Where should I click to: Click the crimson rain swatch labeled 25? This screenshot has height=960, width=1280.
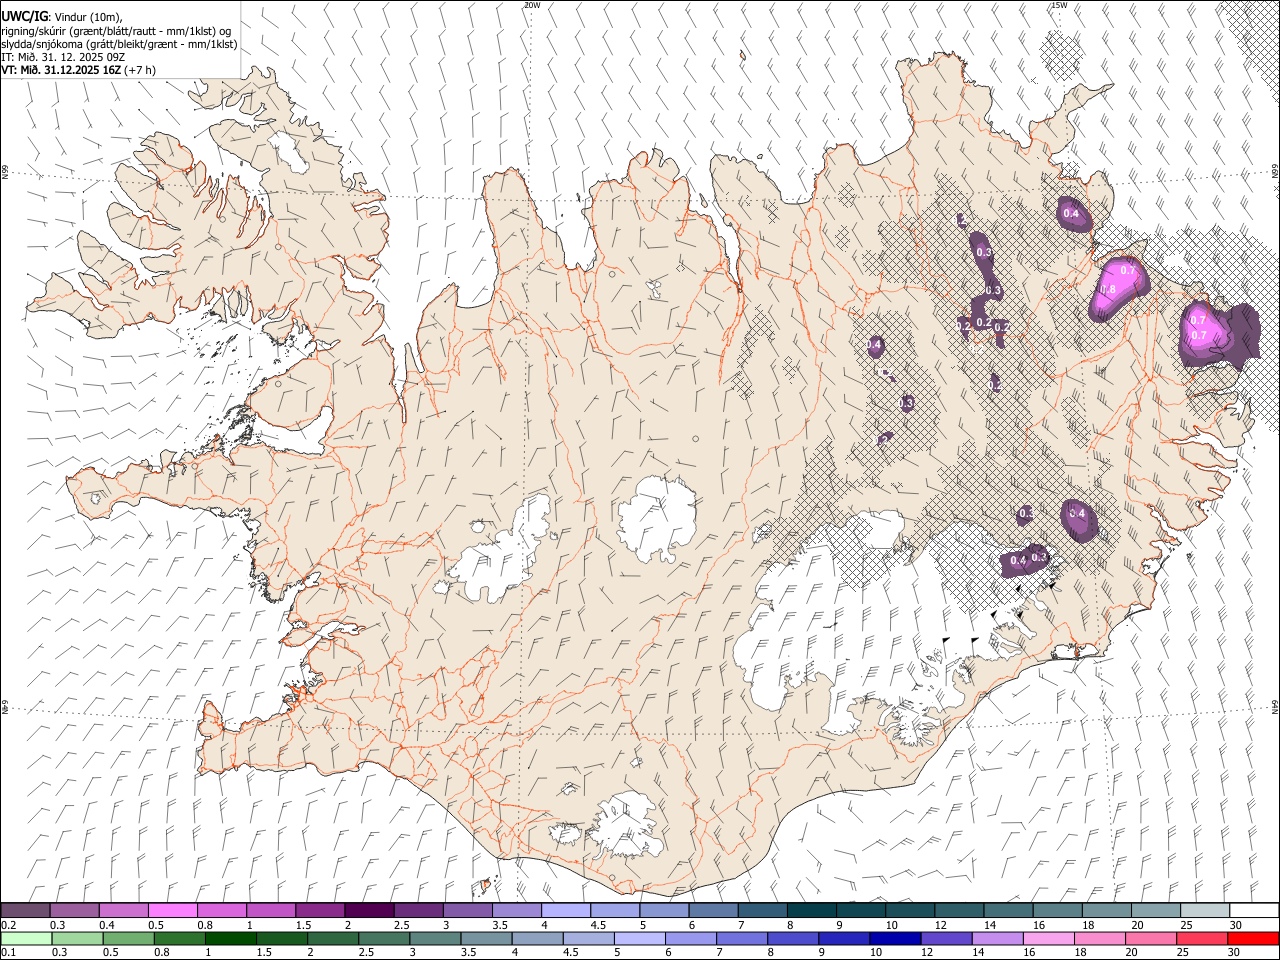point(1201,938)
